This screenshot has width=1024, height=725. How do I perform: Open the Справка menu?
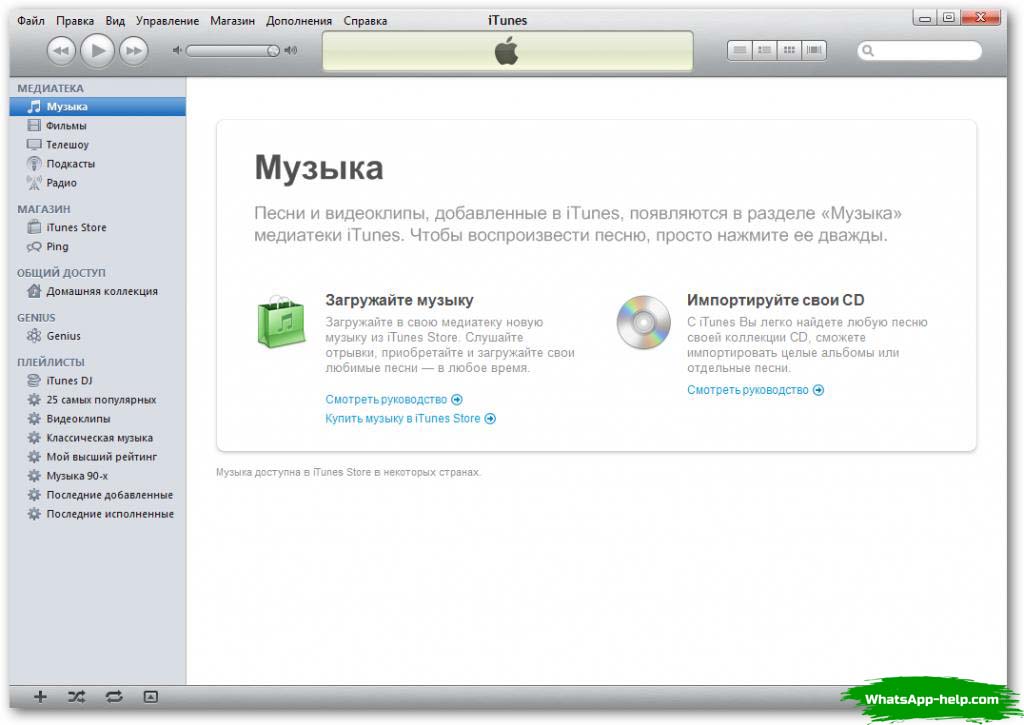click(x=365, y=21)
